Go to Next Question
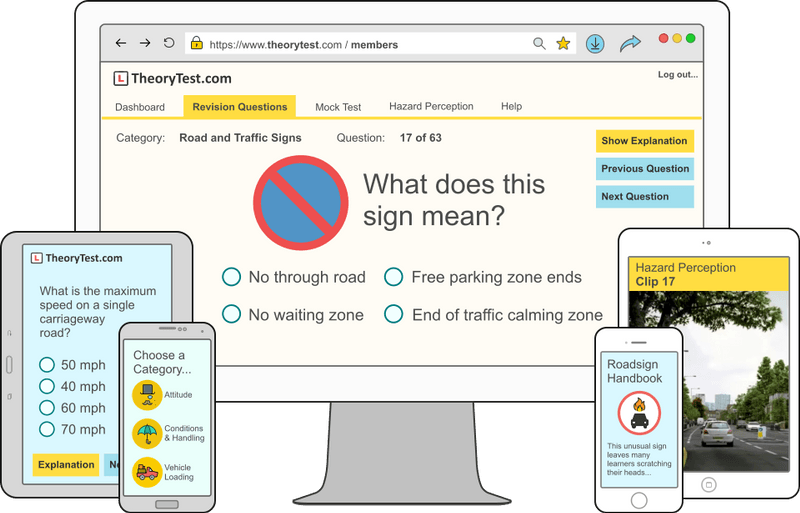Viewport: 800px width, 513px height. tap(644, 197)
